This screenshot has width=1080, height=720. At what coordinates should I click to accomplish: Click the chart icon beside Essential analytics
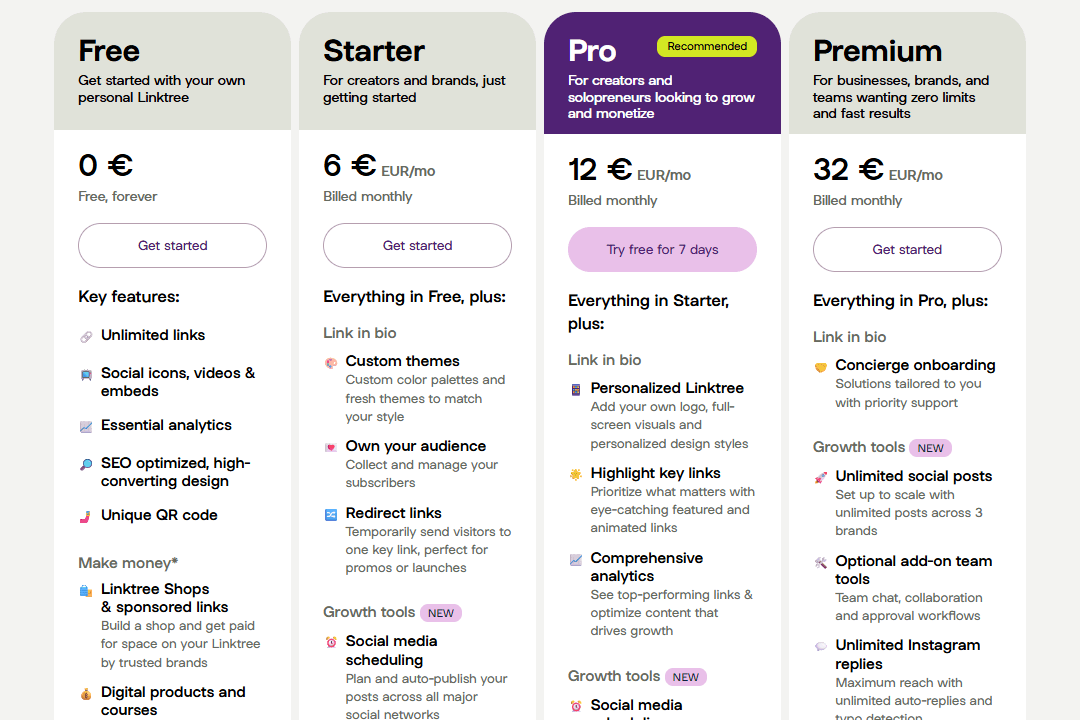tap(85, 425)
